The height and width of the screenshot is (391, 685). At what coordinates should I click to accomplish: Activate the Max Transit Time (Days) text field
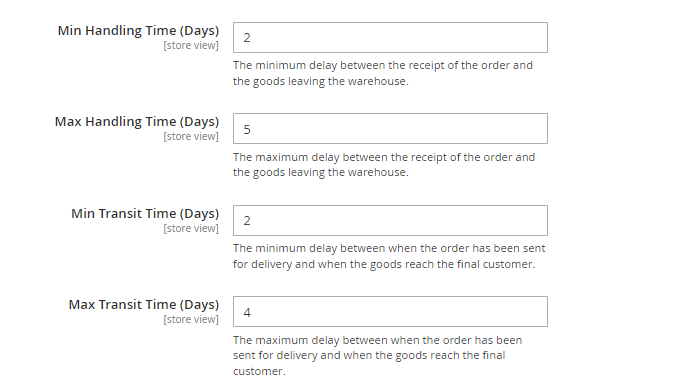tap(390, 311)
